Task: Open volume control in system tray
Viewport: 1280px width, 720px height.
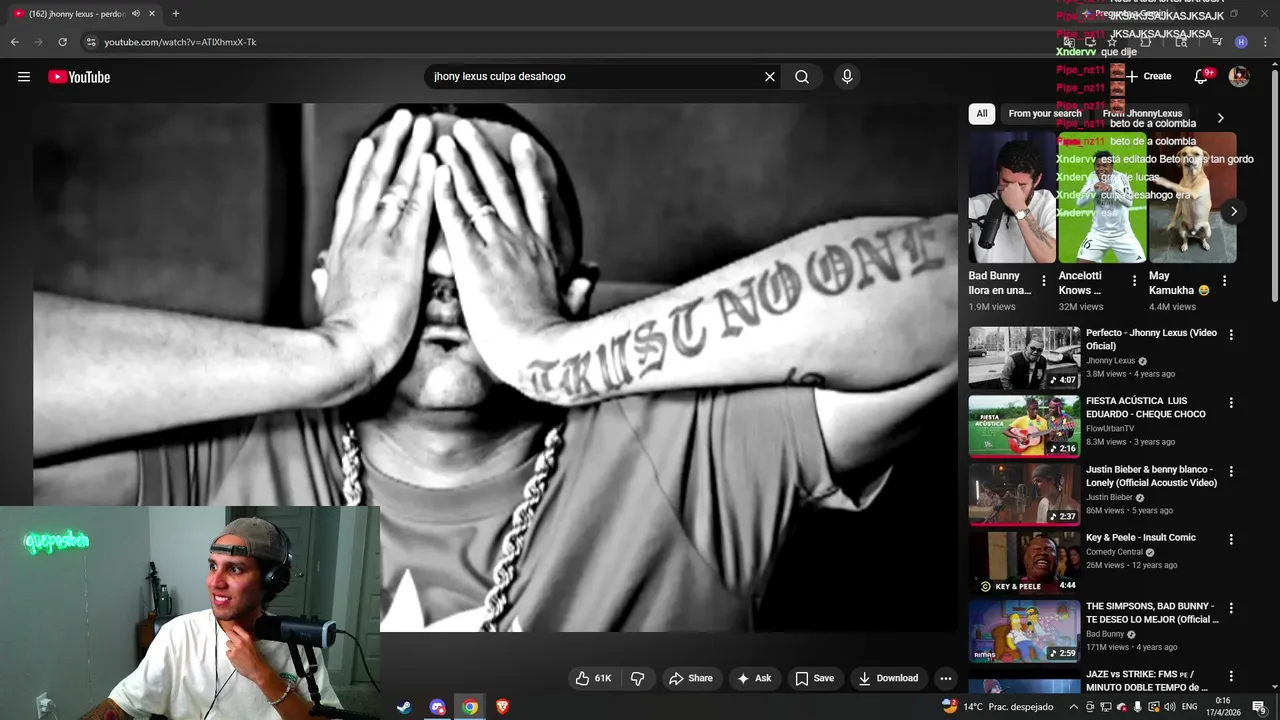Action: click(x=1169, y=707)
